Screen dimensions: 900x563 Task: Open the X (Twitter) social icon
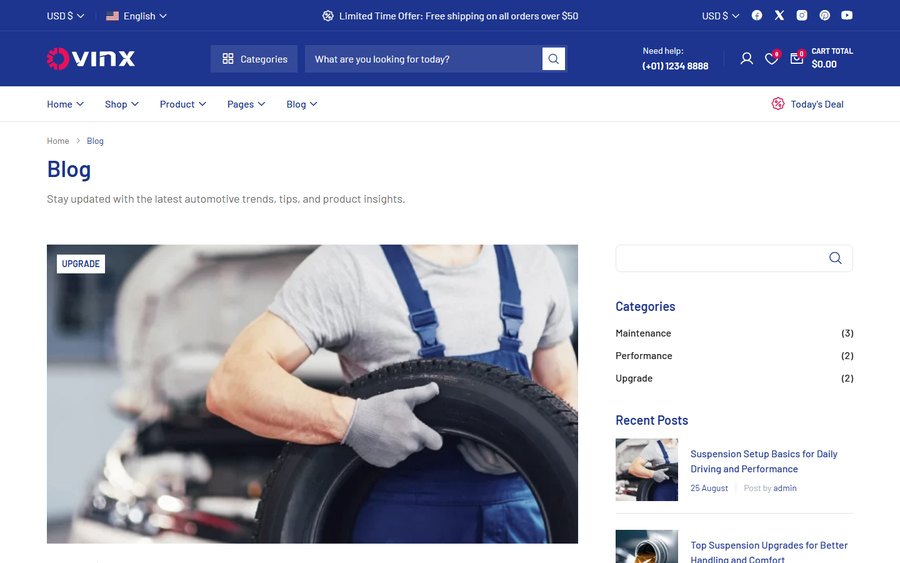779,15
